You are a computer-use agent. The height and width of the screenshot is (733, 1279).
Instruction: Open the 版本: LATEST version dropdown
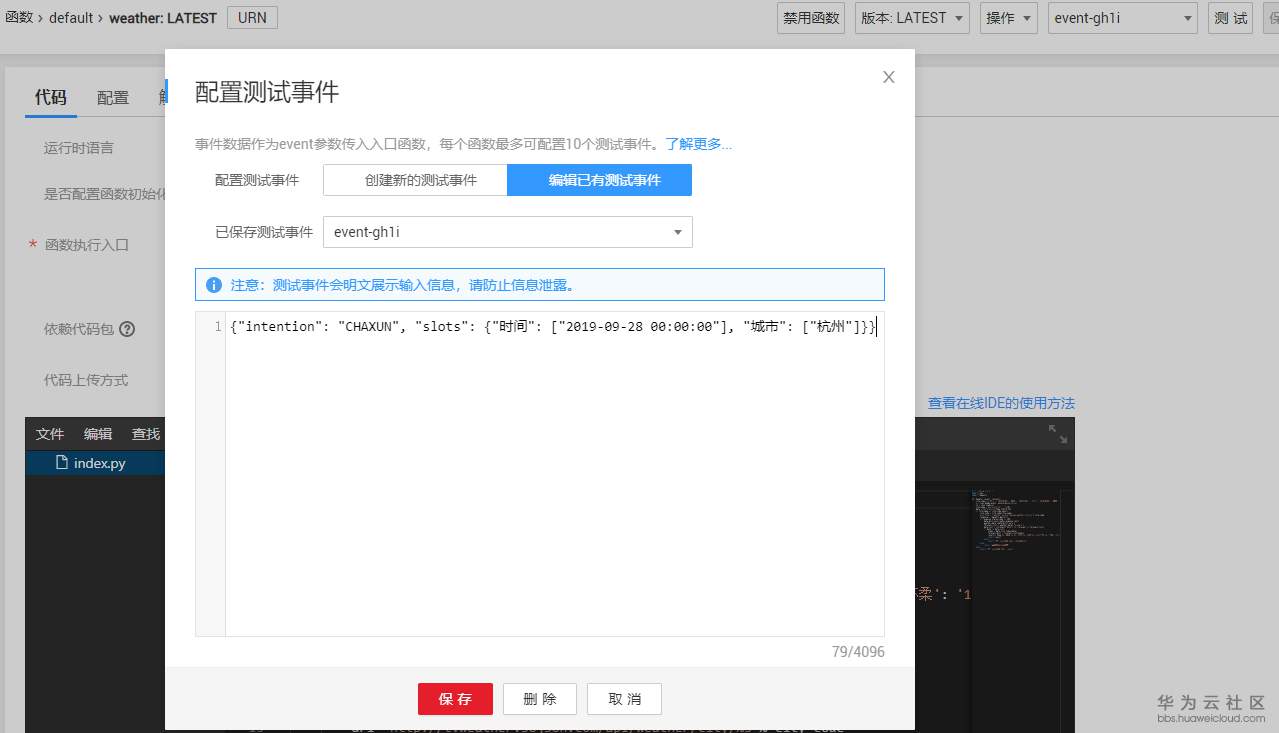[911, 17]
